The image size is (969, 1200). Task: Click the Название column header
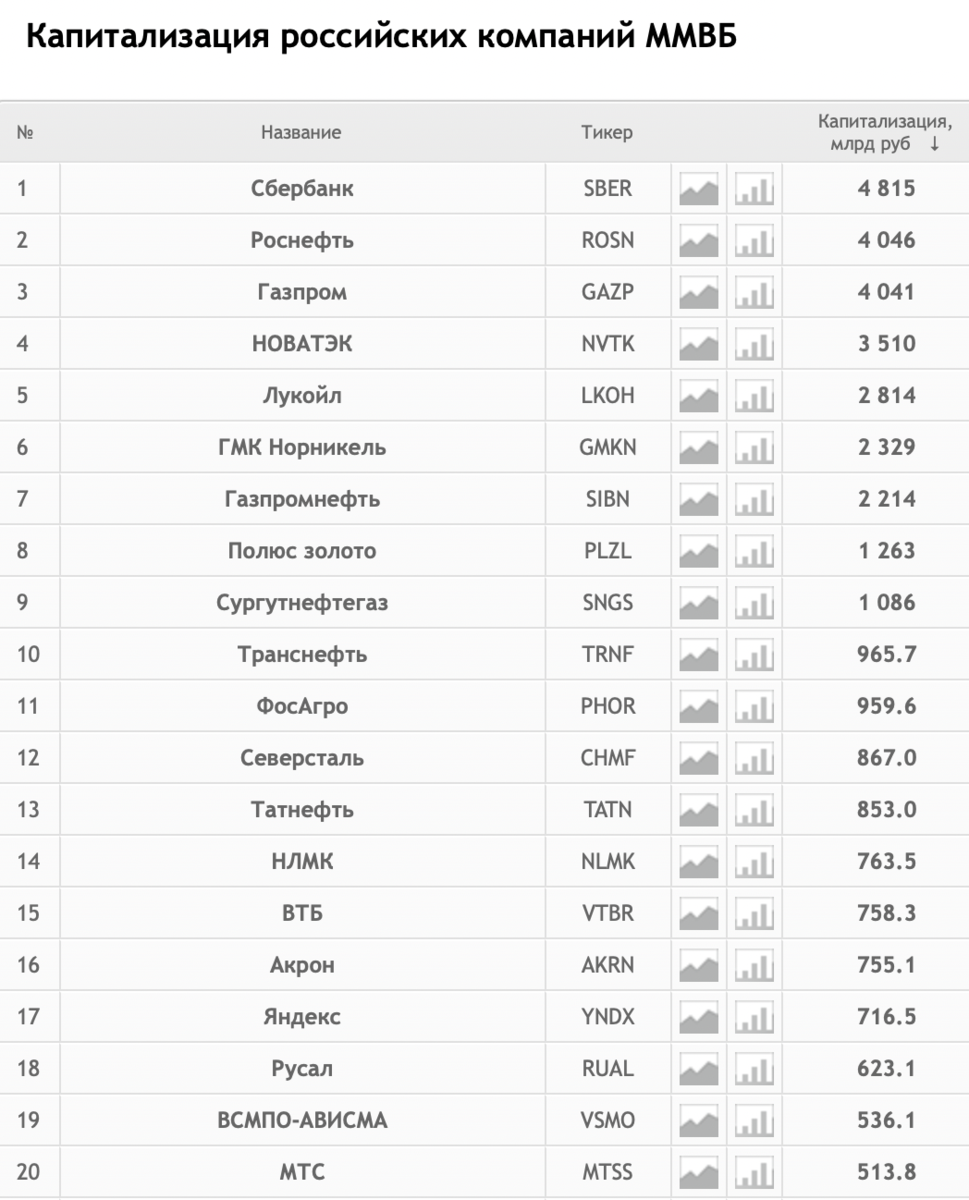pos(301,133)
